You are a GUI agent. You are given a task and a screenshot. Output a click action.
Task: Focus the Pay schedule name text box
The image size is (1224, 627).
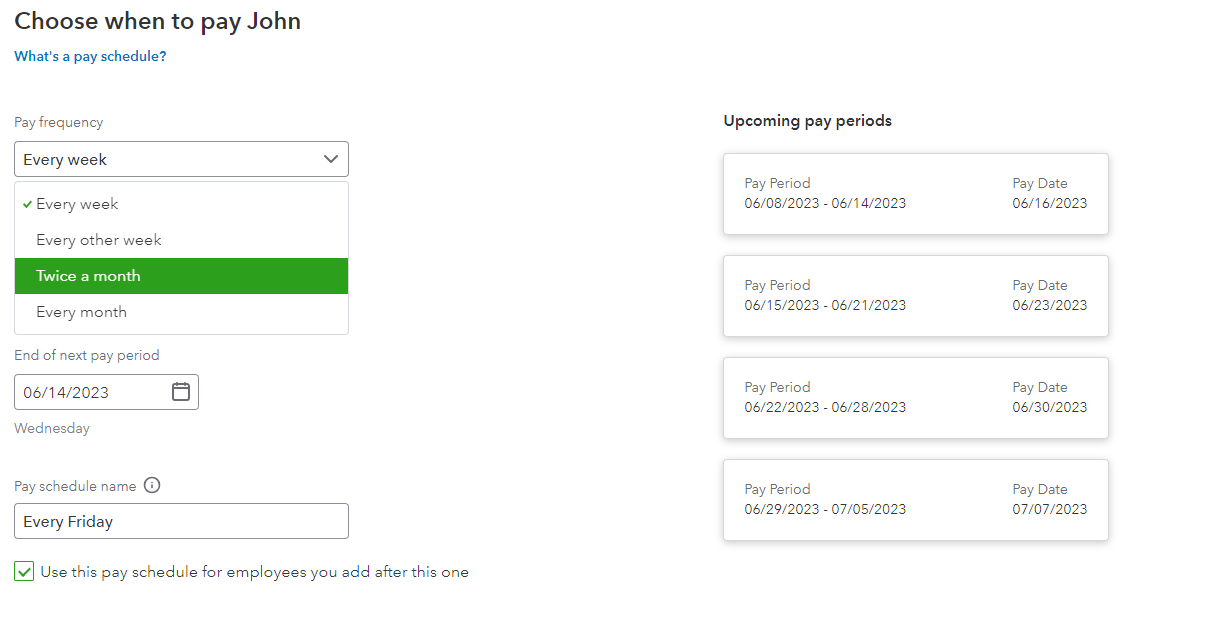tap(181, 521)
